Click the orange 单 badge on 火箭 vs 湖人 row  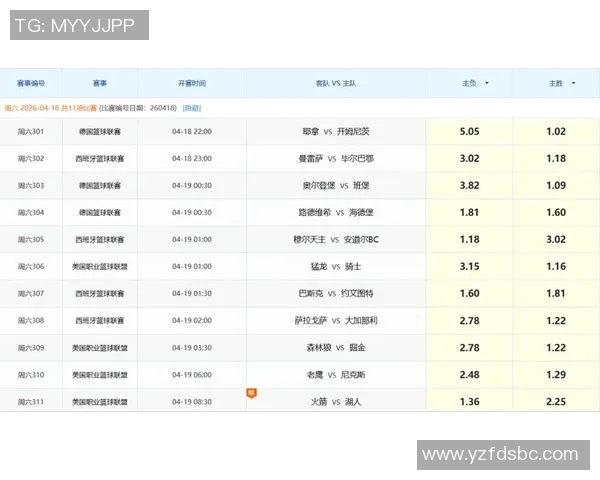tap(251, 393)
